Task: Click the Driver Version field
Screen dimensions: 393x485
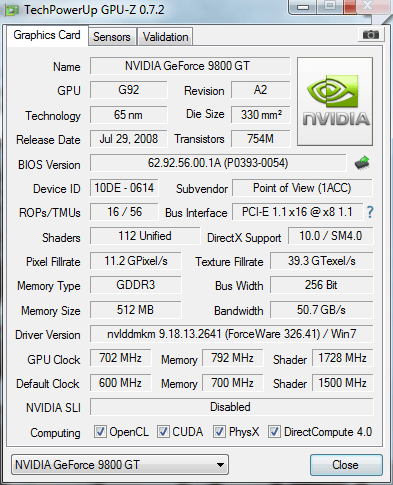Action: pyautogui.click(x=232, y=334)
